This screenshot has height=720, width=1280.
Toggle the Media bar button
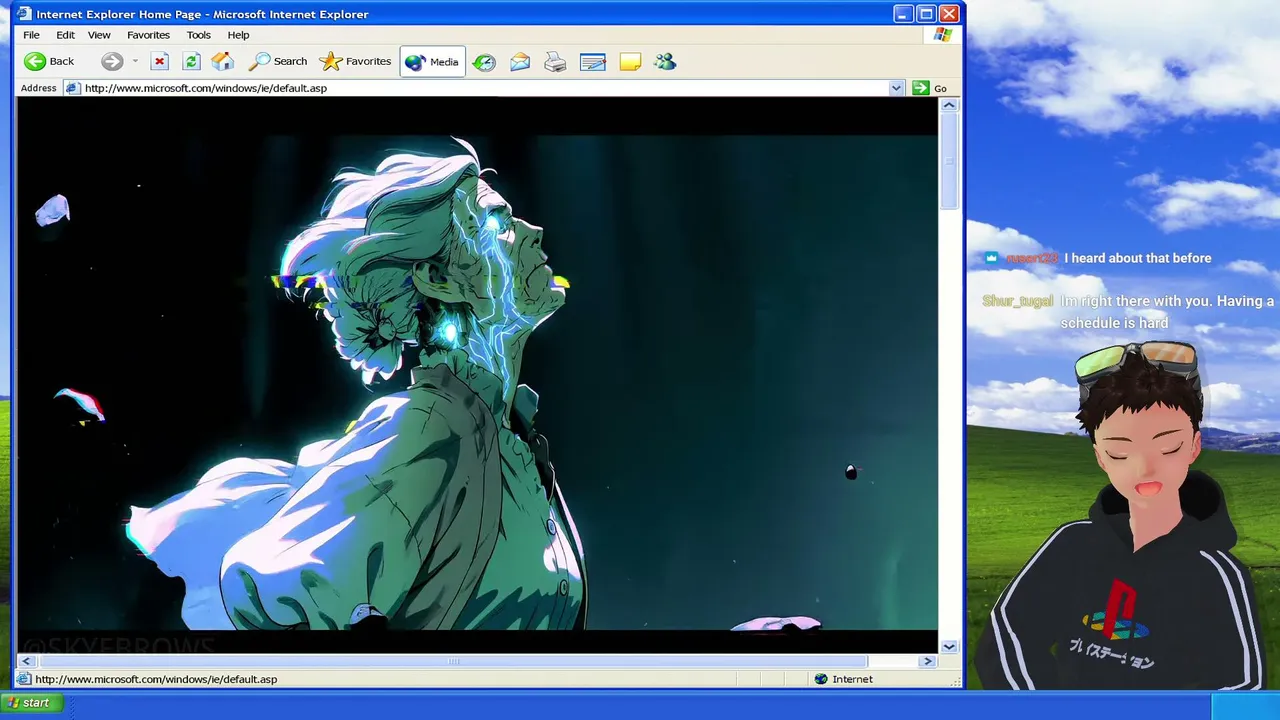point(432,62)
